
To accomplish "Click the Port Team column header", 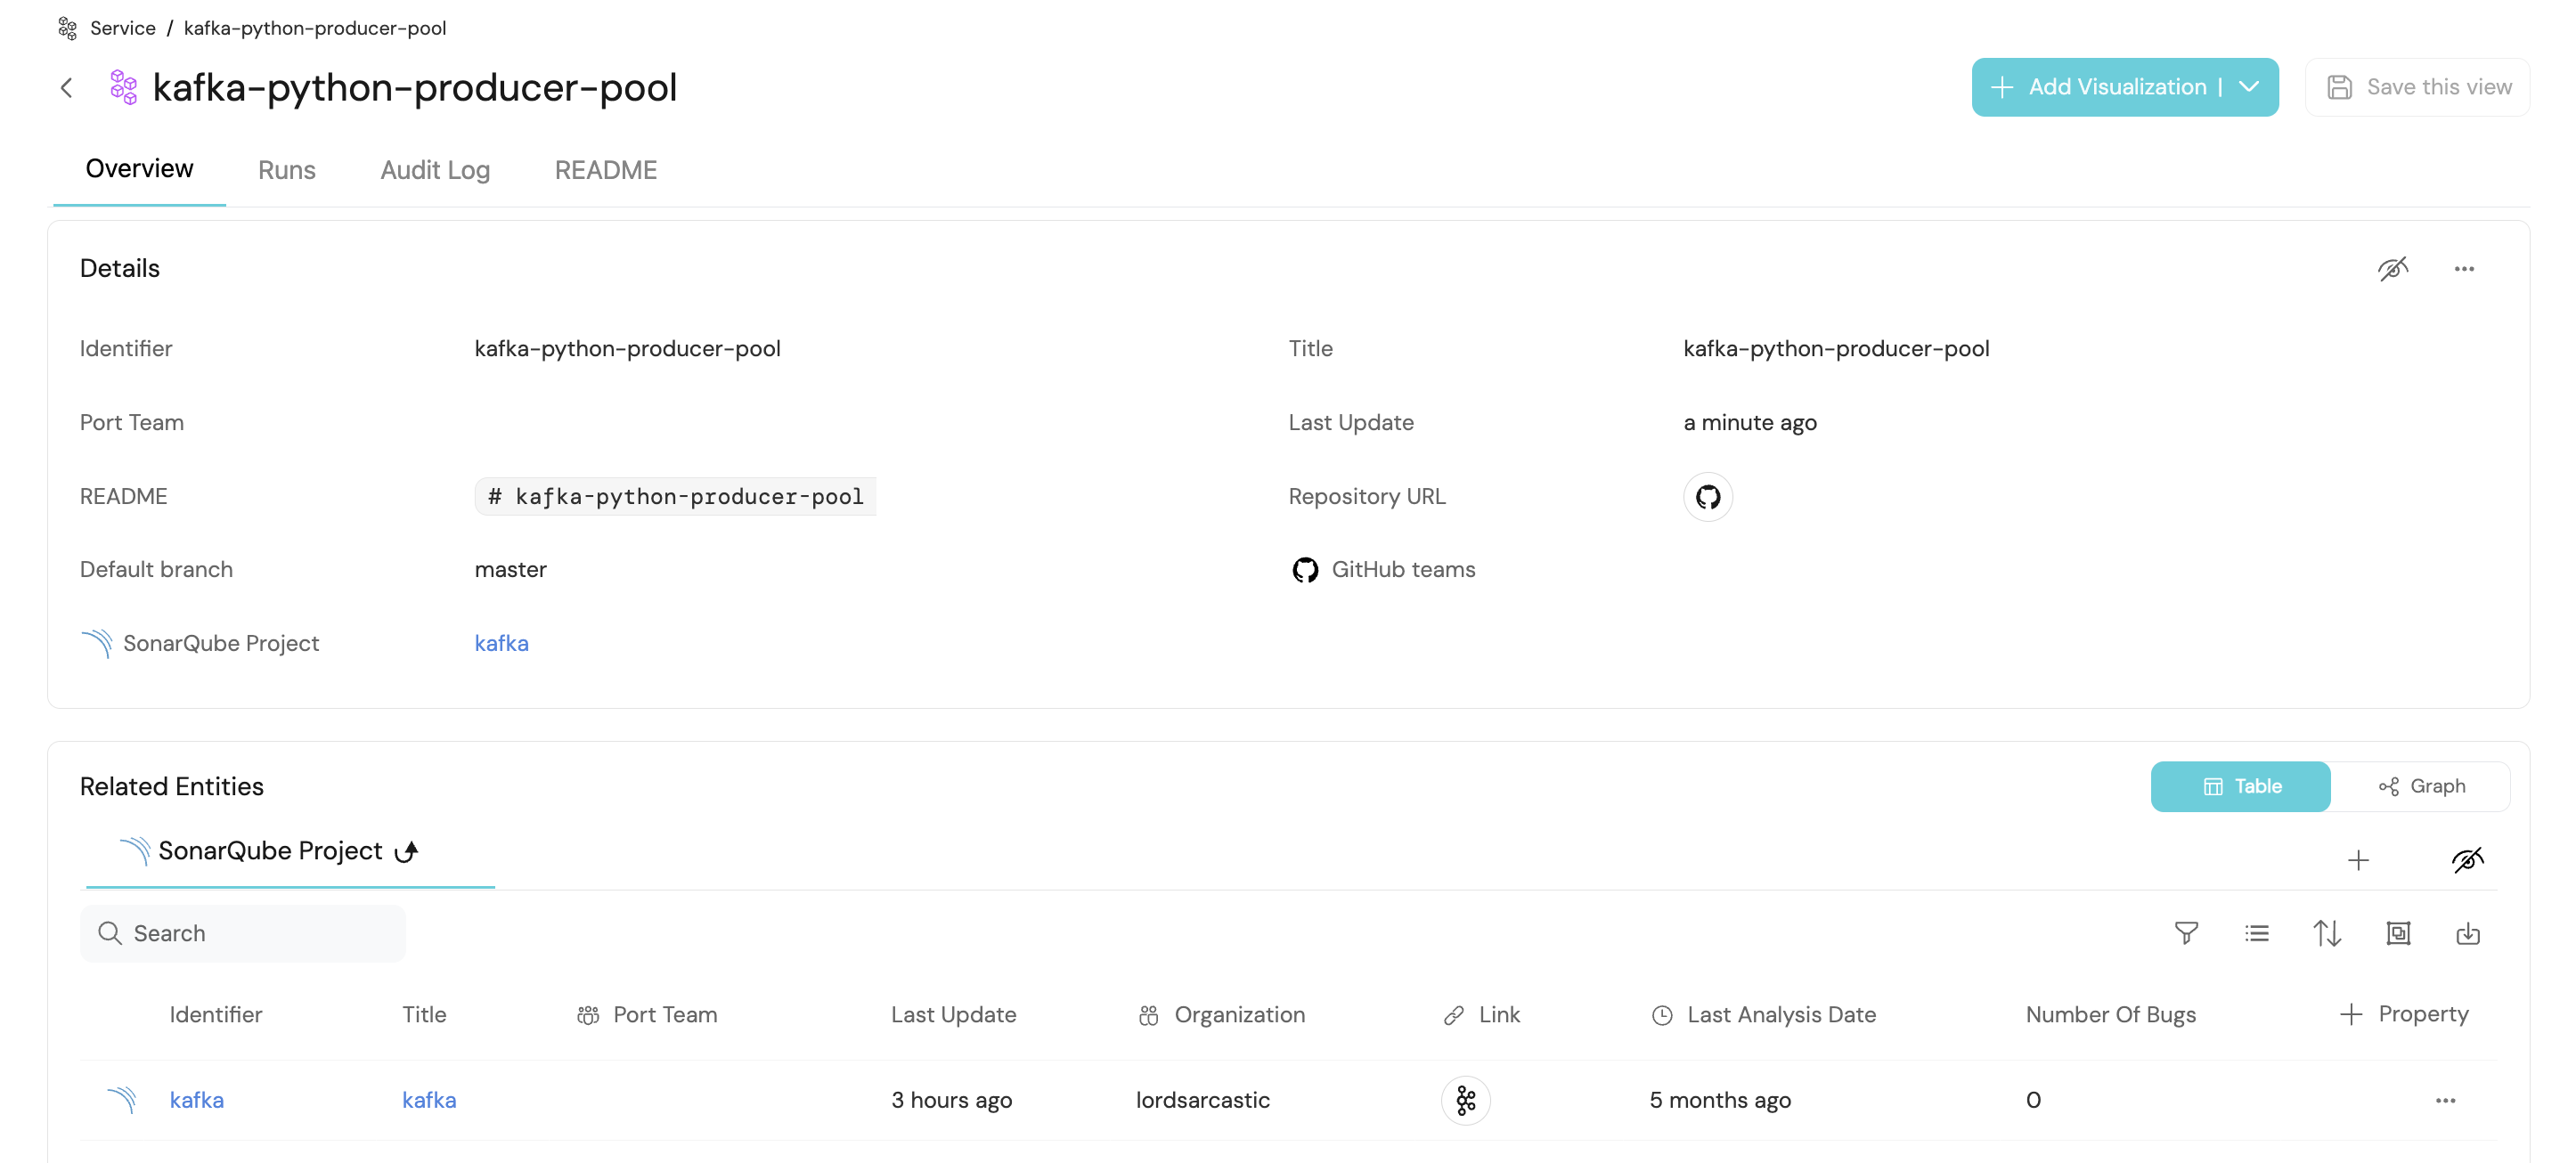I will tap(647, 1015).
